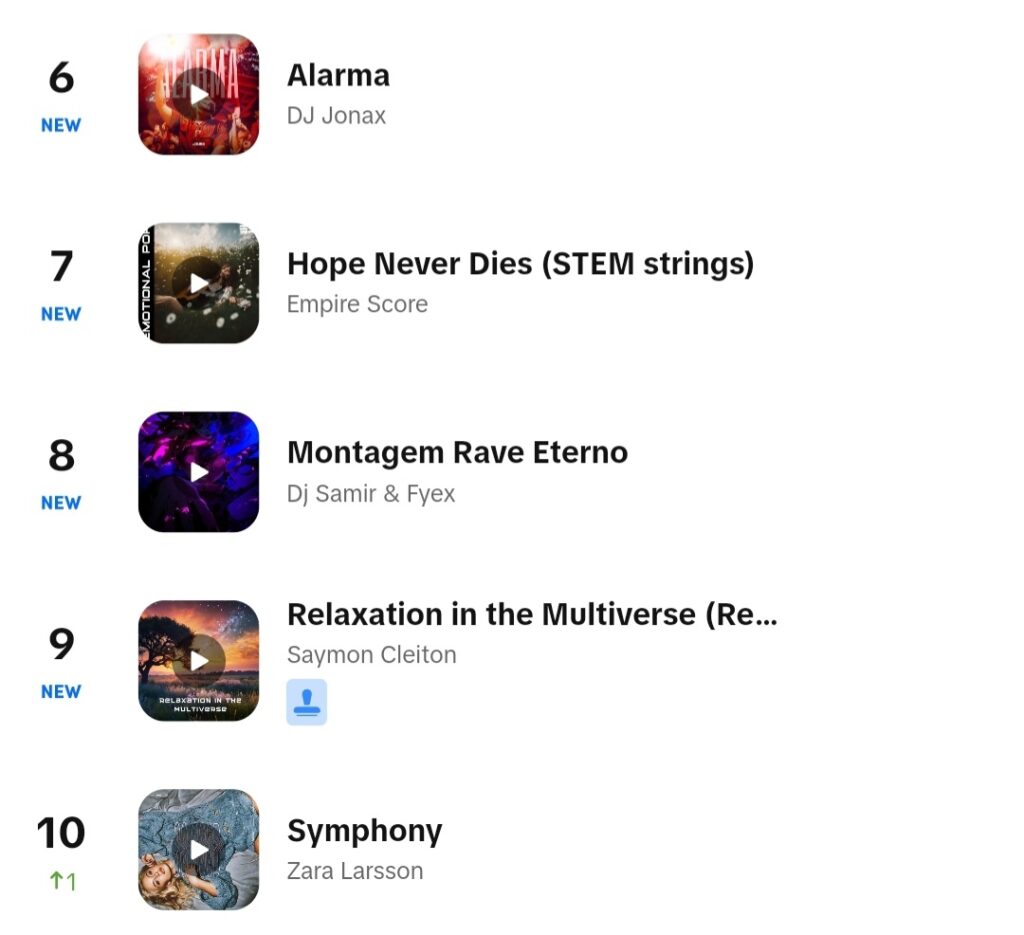1024x935 pixels.
Task: Play Relaxation in the Multiverse preview
Action: click(x=199, y=661)
